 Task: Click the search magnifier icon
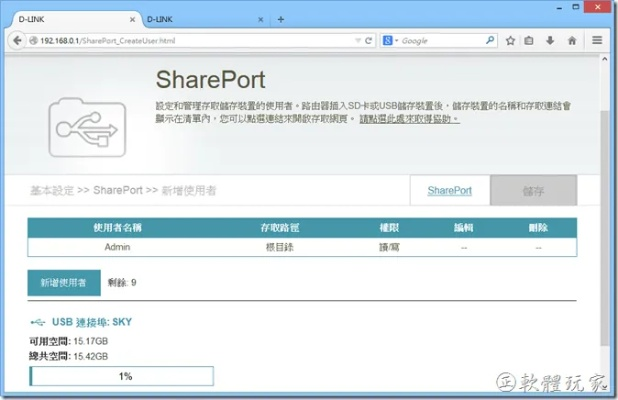[490, 40]
